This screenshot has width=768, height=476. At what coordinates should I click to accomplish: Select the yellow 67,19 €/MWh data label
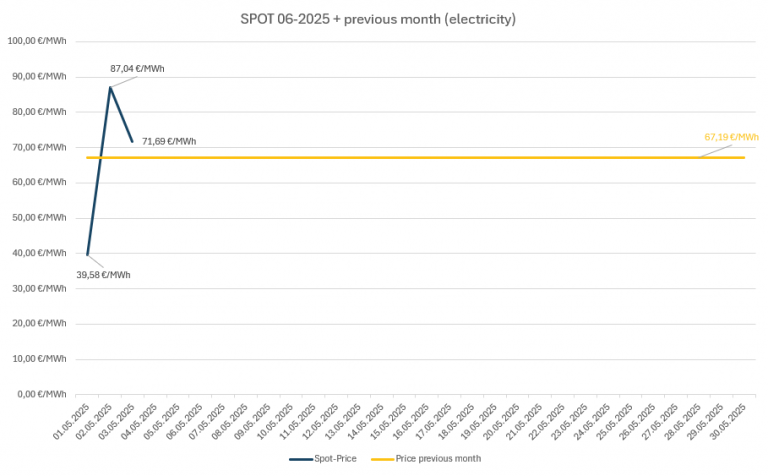pos(731,136)
